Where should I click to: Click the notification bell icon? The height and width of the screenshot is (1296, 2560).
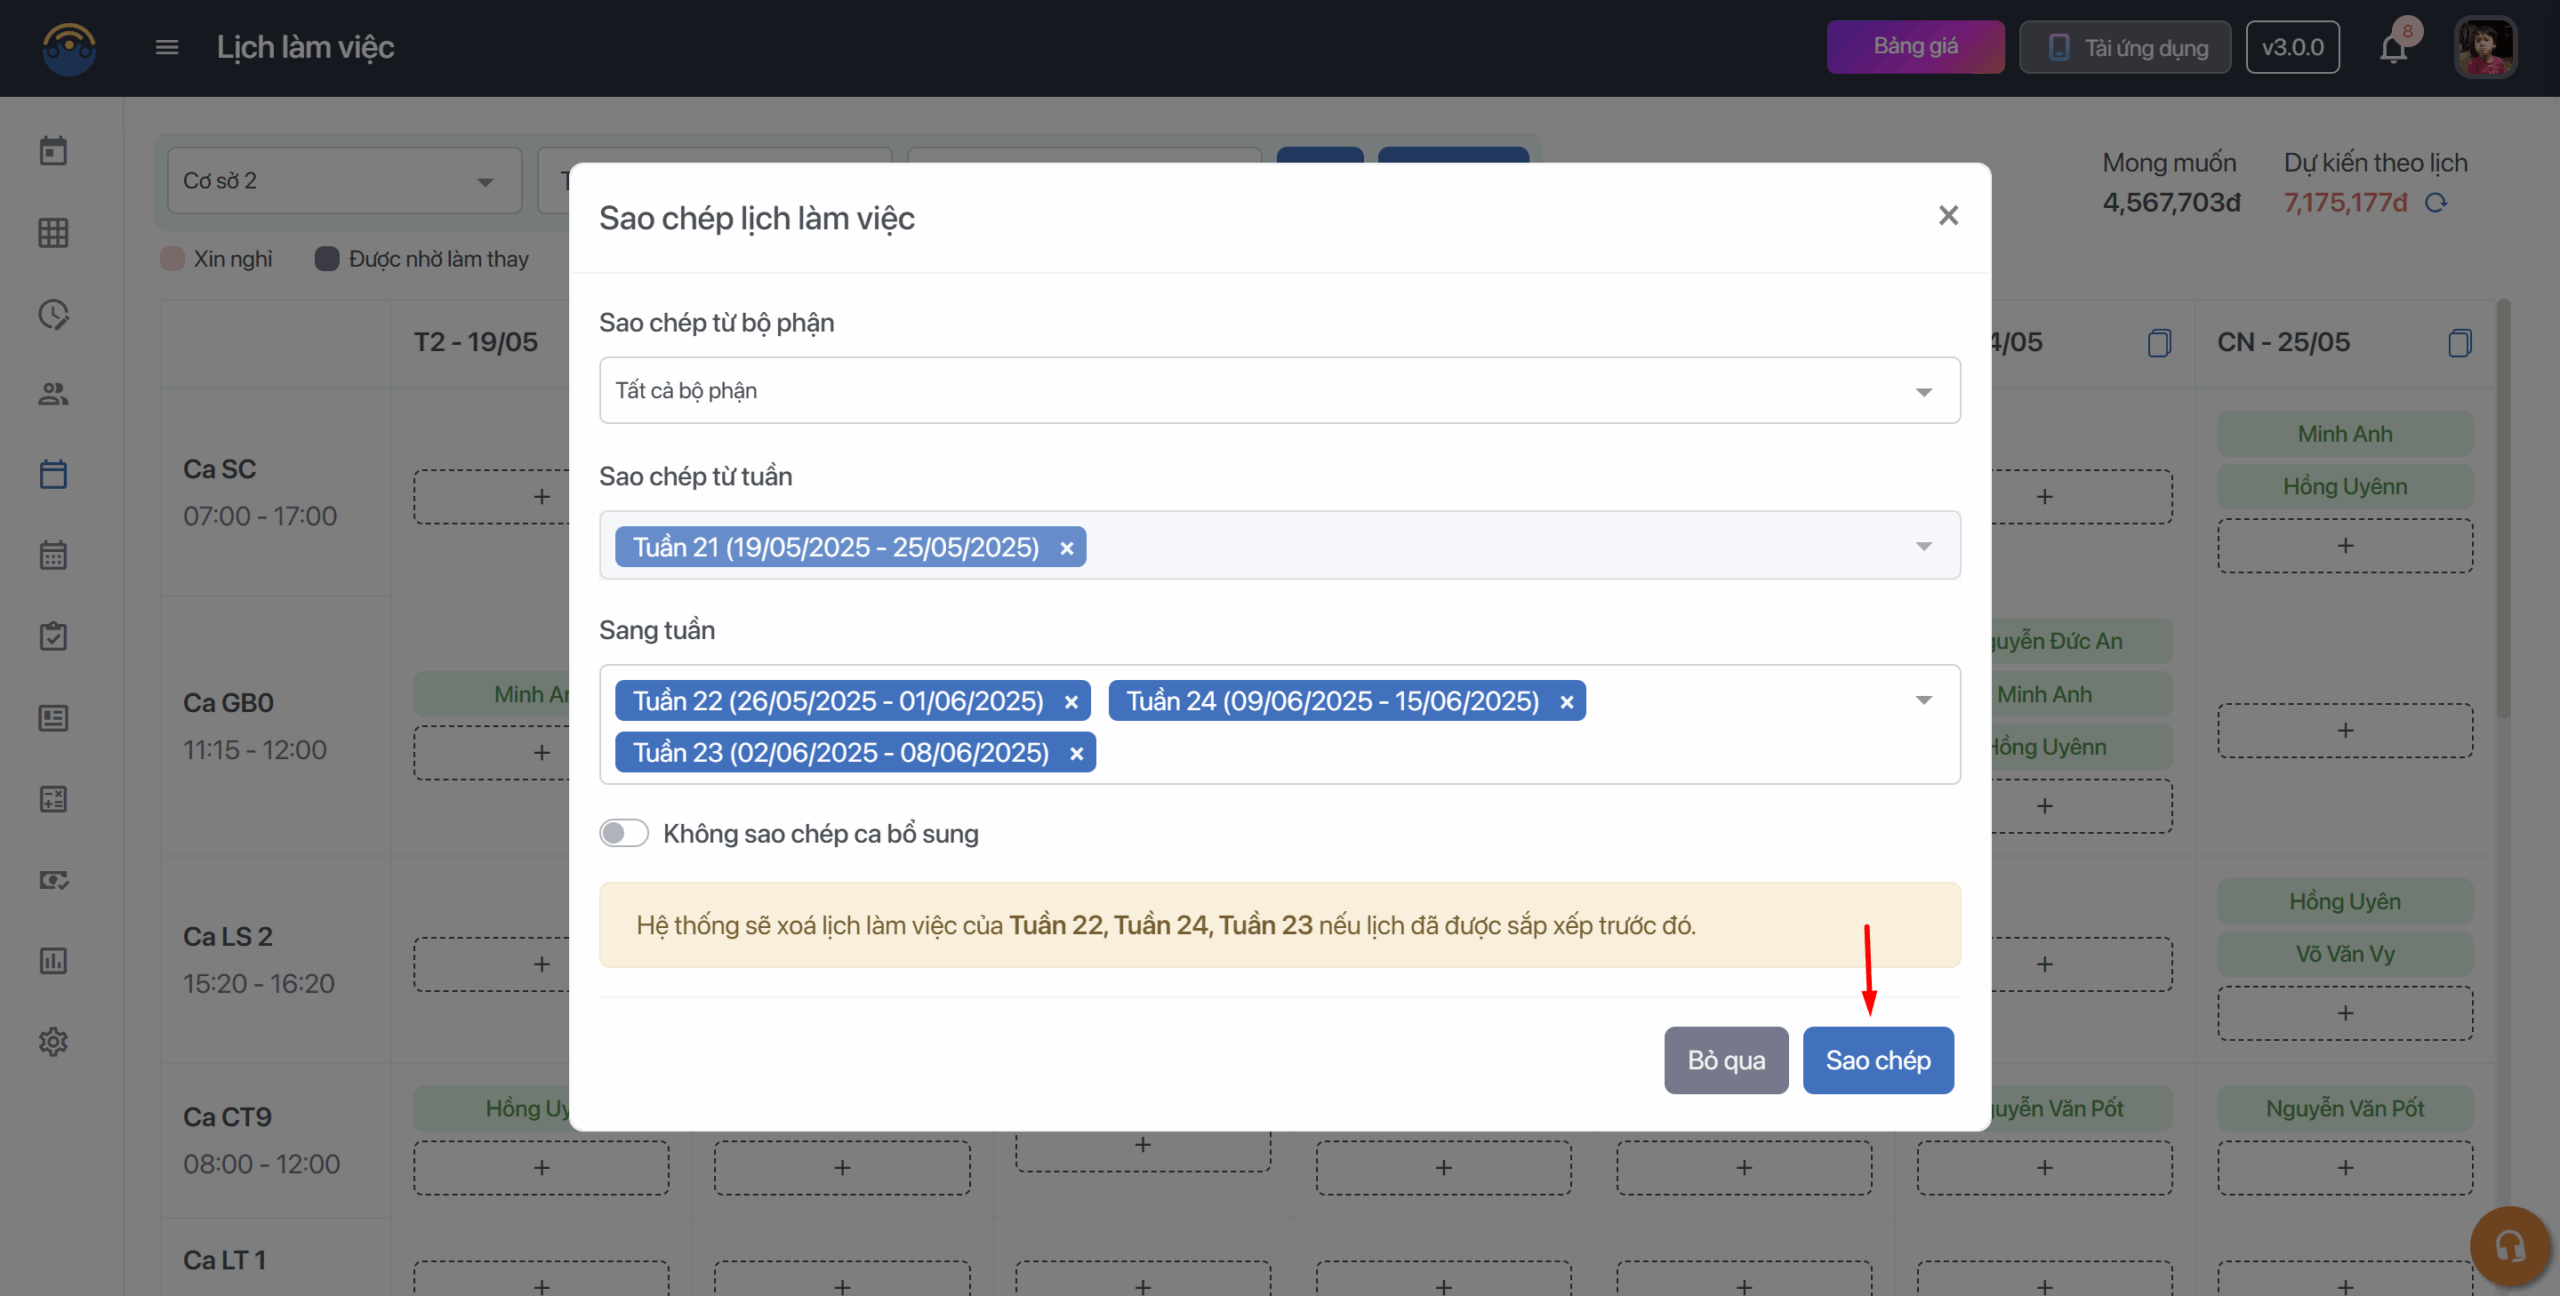pos(2393,48)
